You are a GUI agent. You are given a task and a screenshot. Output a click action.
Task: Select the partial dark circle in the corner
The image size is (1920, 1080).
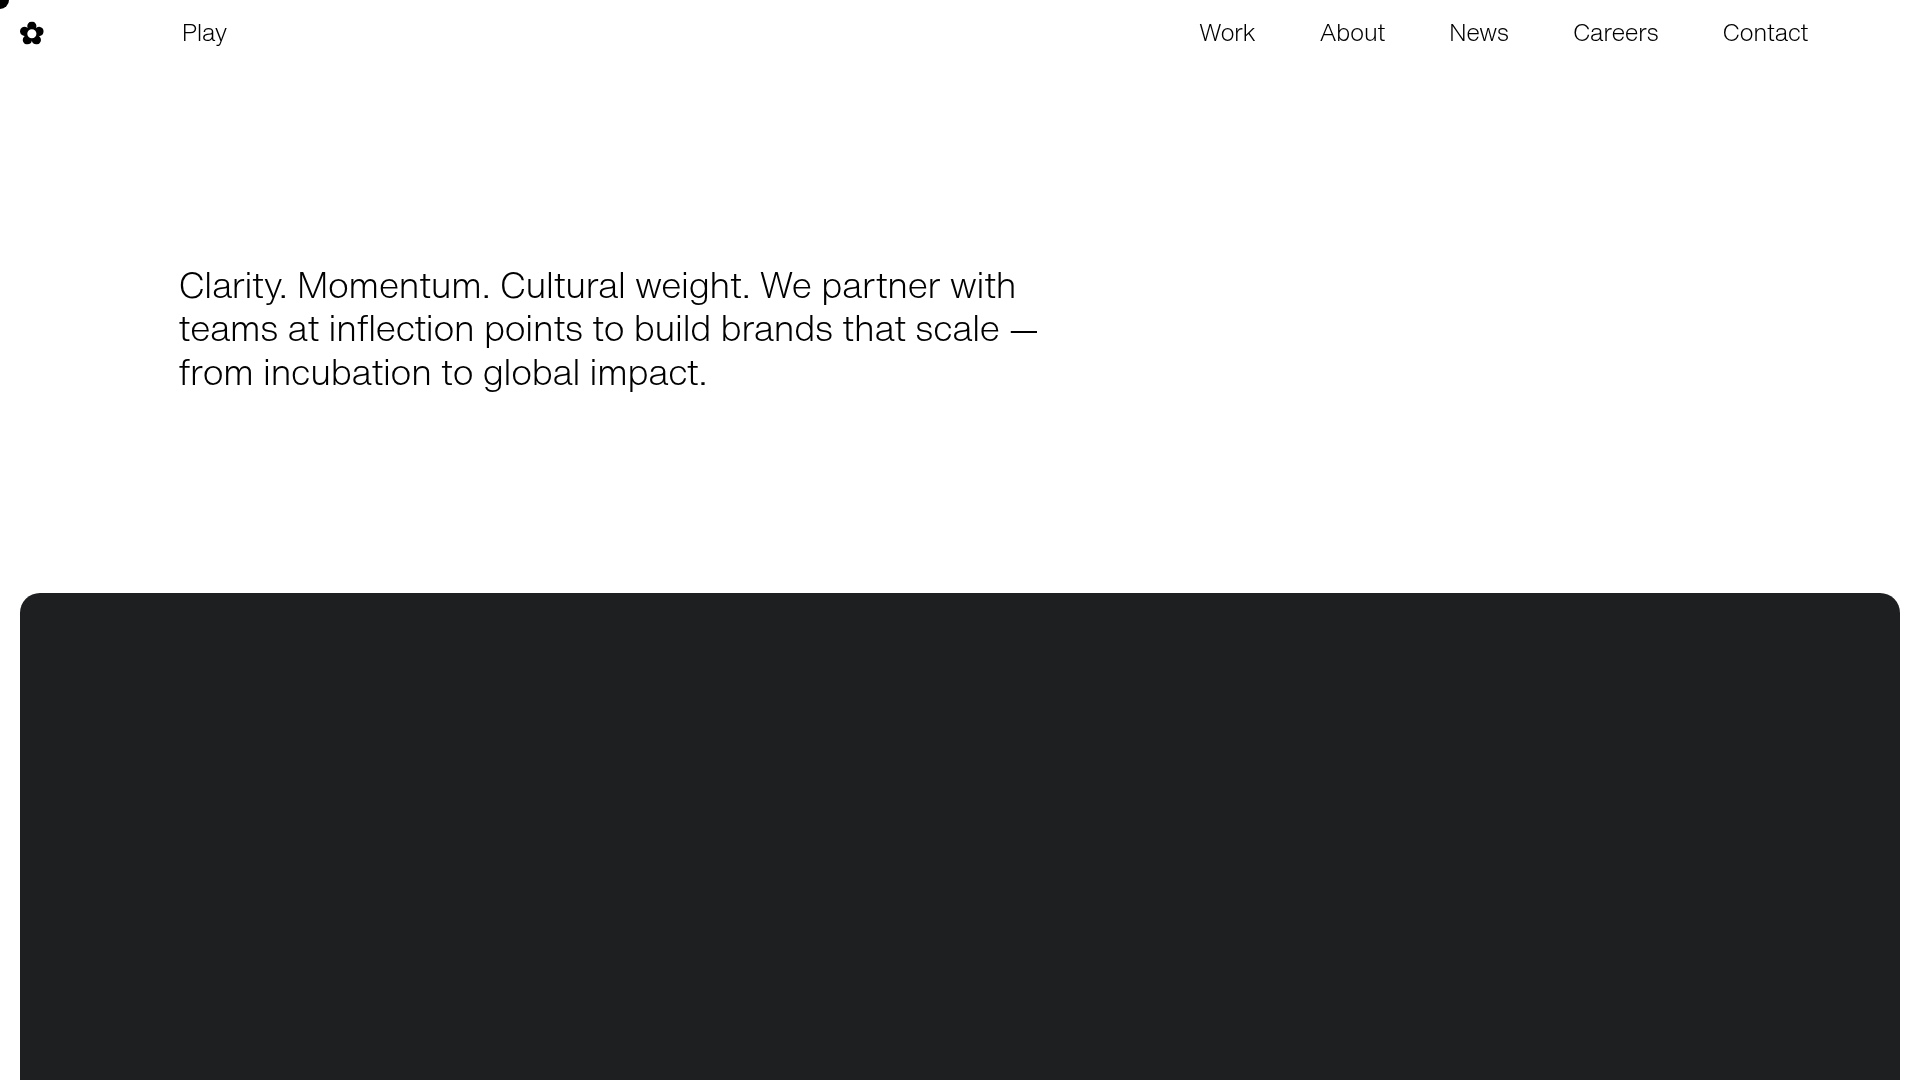(3, 4)
